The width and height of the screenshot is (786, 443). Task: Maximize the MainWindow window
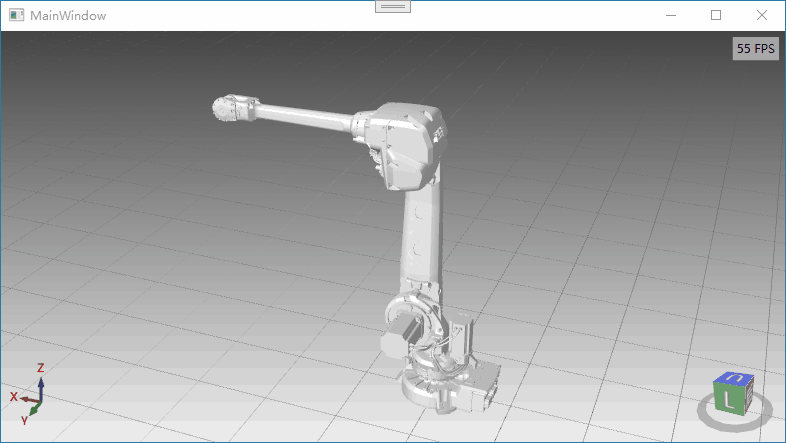point(716,15)
